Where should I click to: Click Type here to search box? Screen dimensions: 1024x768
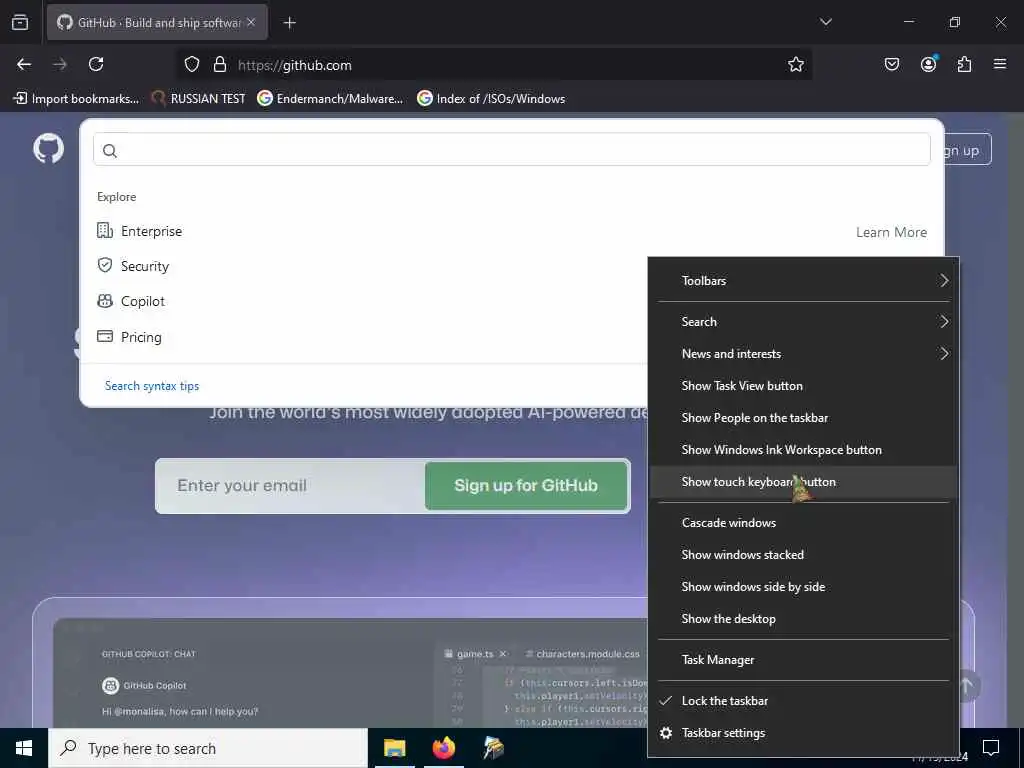pos(208,748)
